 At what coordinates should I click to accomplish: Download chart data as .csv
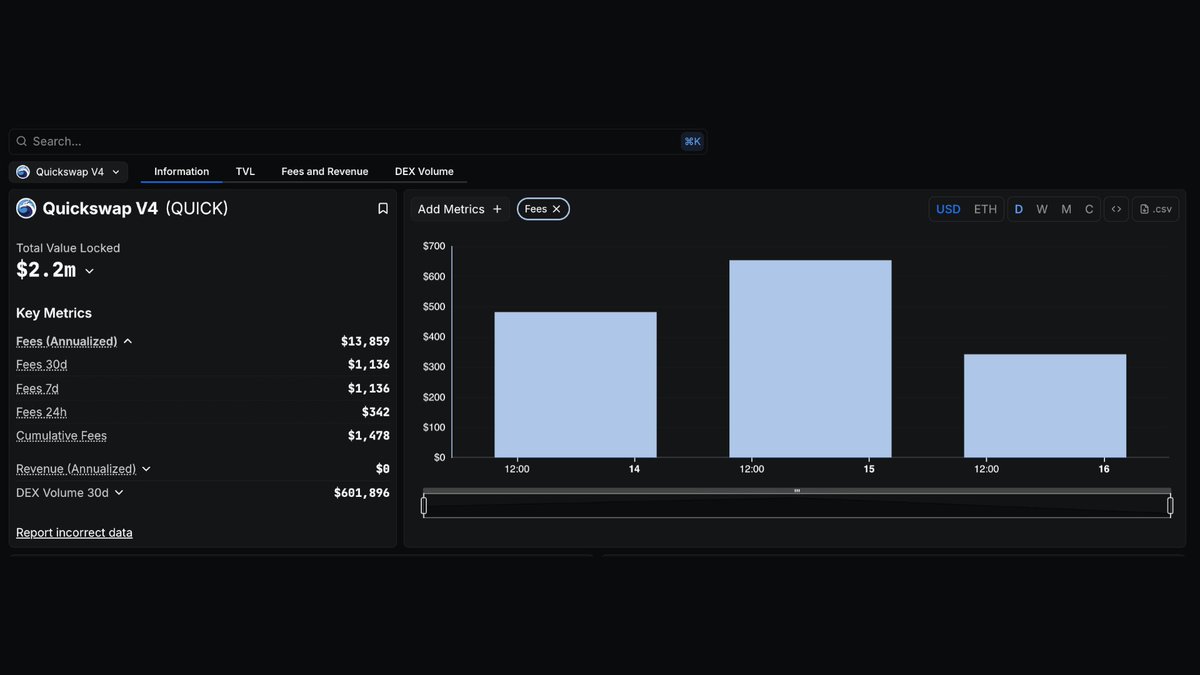pos(1155,209)
